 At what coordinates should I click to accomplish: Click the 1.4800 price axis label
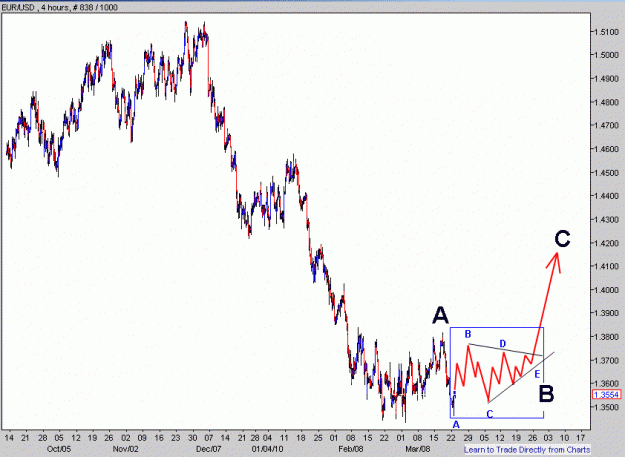click(x=607, y=102)
